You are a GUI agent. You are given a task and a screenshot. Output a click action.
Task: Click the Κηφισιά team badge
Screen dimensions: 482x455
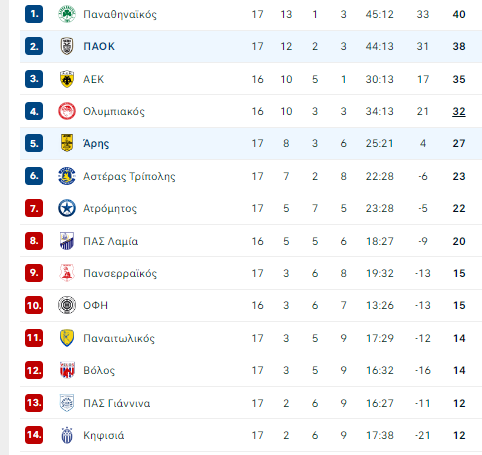click(67, 435)
